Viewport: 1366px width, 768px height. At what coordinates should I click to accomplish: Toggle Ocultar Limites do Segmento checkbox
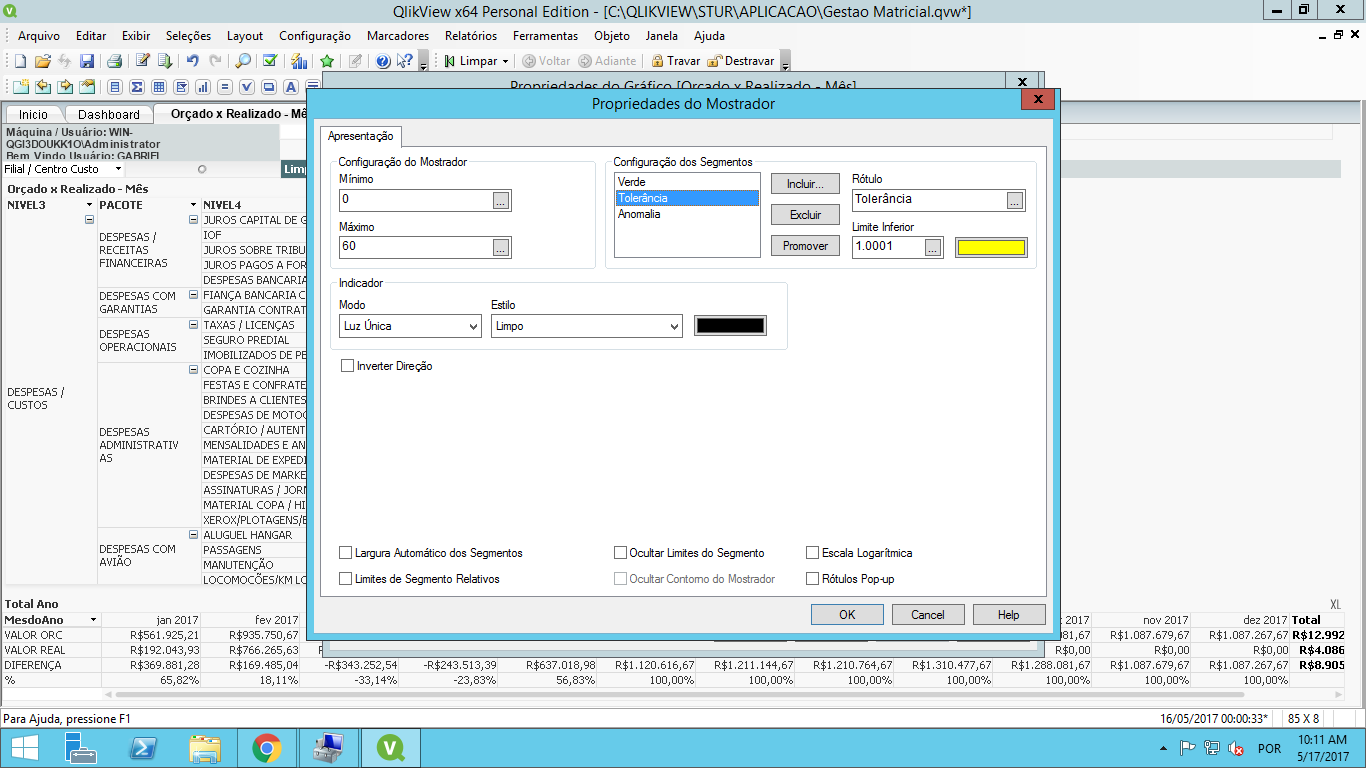tap(620, 552)
